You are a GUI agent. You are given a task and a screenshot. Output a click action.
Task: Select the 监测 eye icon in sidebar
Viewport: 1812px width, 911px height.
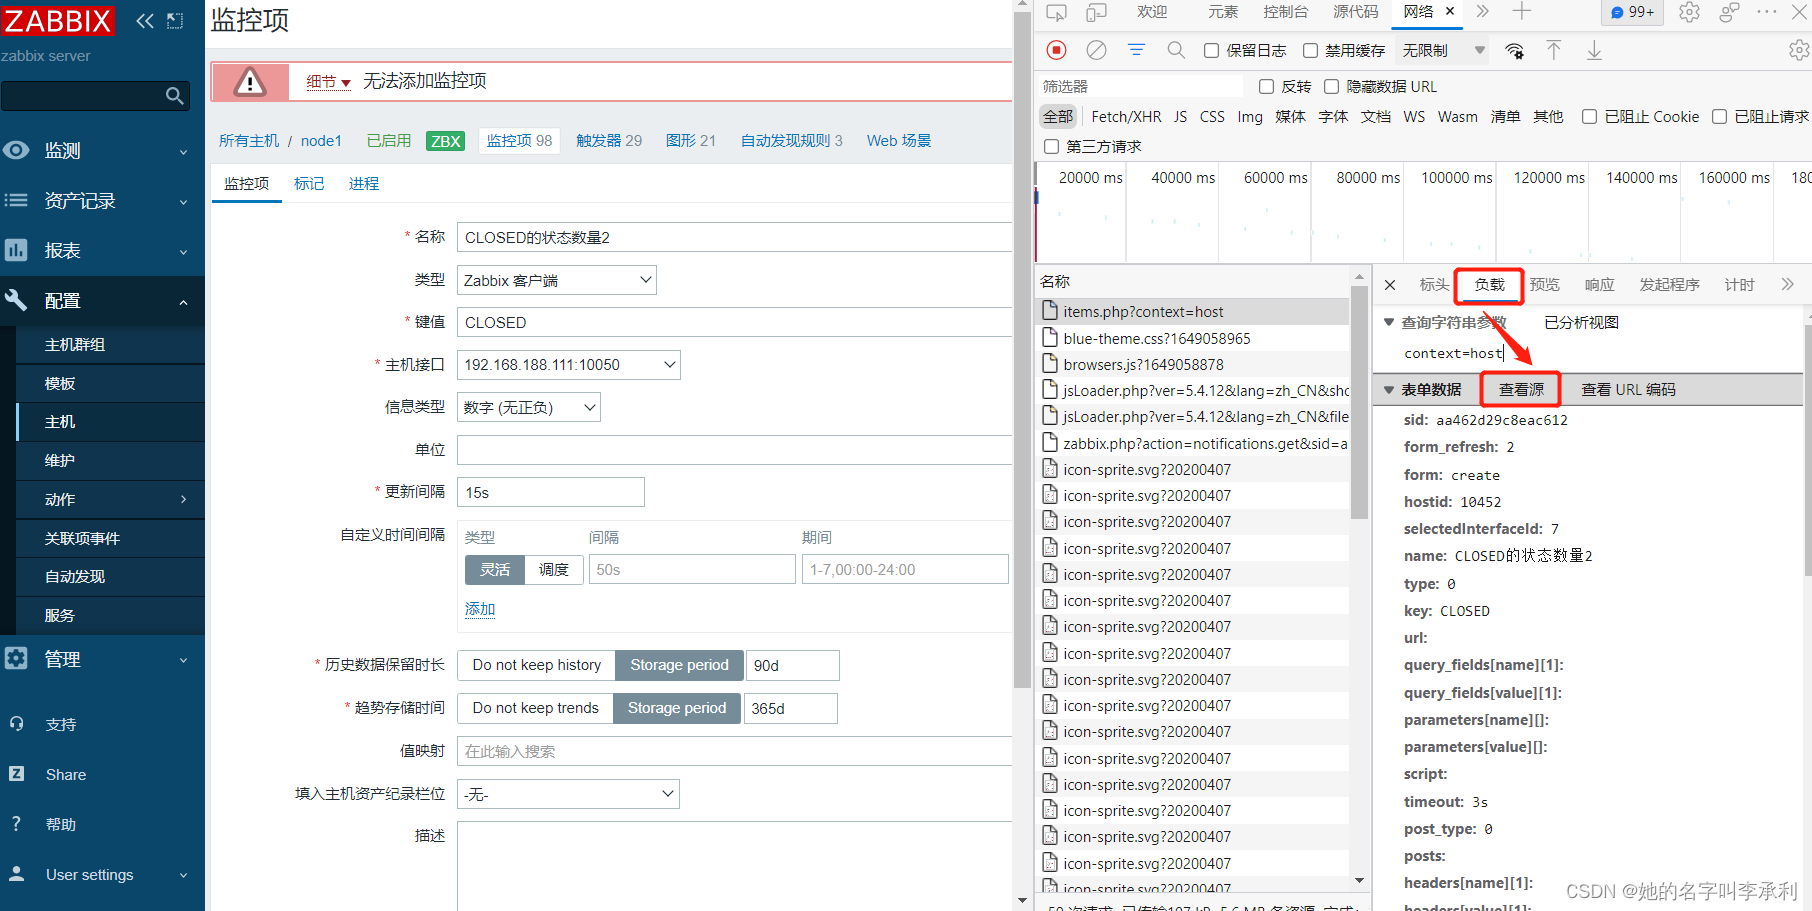tap(16, 150)
